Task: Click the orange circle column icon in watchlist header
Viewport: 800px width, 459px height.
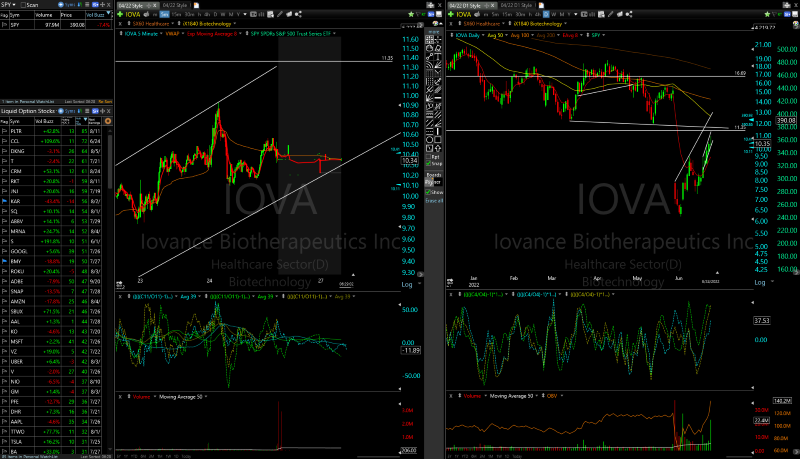Action: click(108, 121)
